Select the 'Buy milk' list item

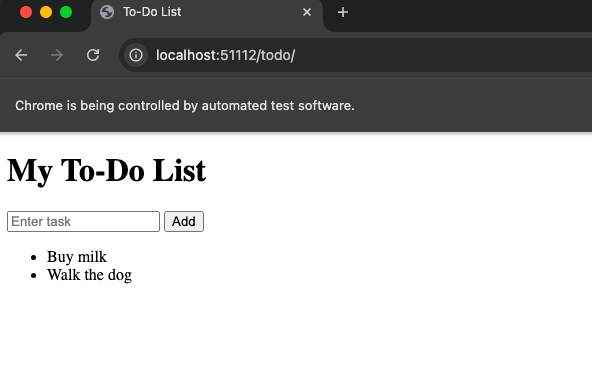[x=77, y=257]
